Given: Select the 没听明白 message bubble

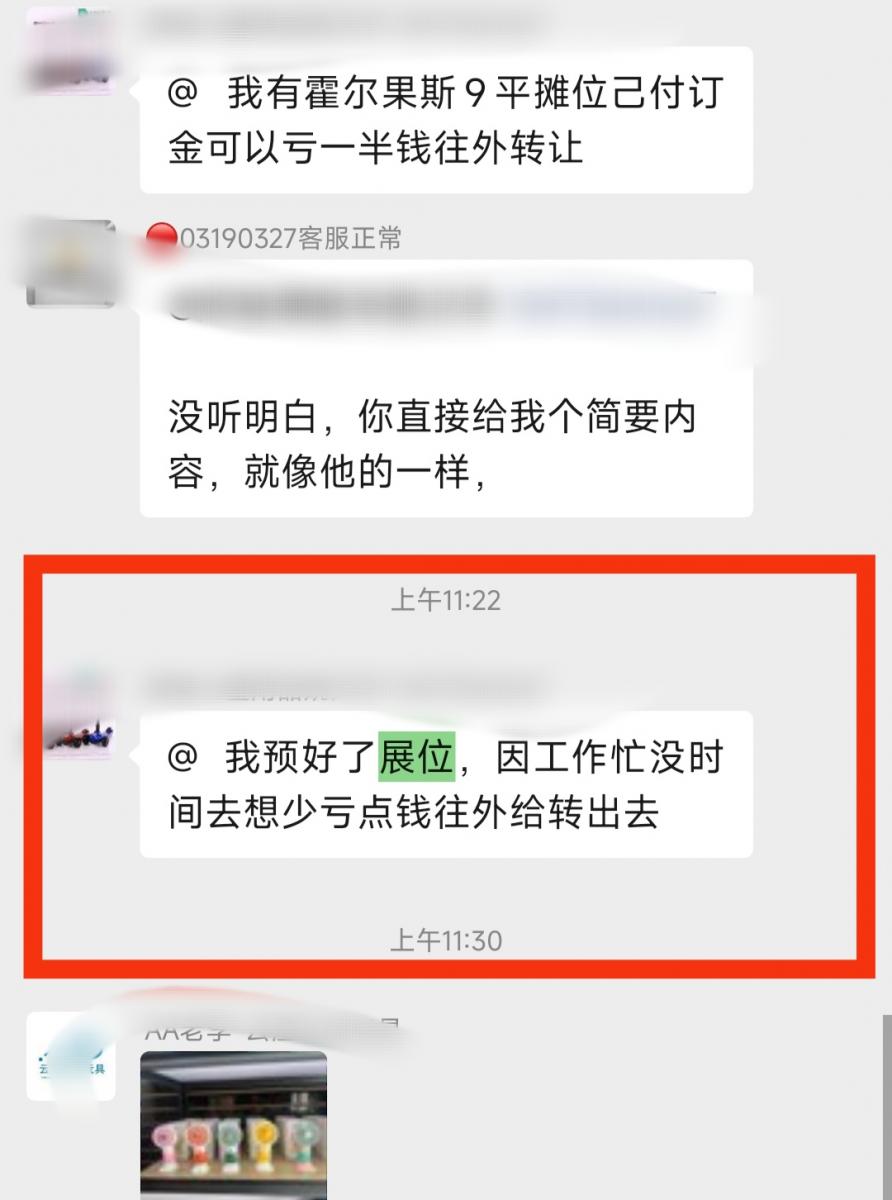Looking at the screenshot, I should pos(446,389).
